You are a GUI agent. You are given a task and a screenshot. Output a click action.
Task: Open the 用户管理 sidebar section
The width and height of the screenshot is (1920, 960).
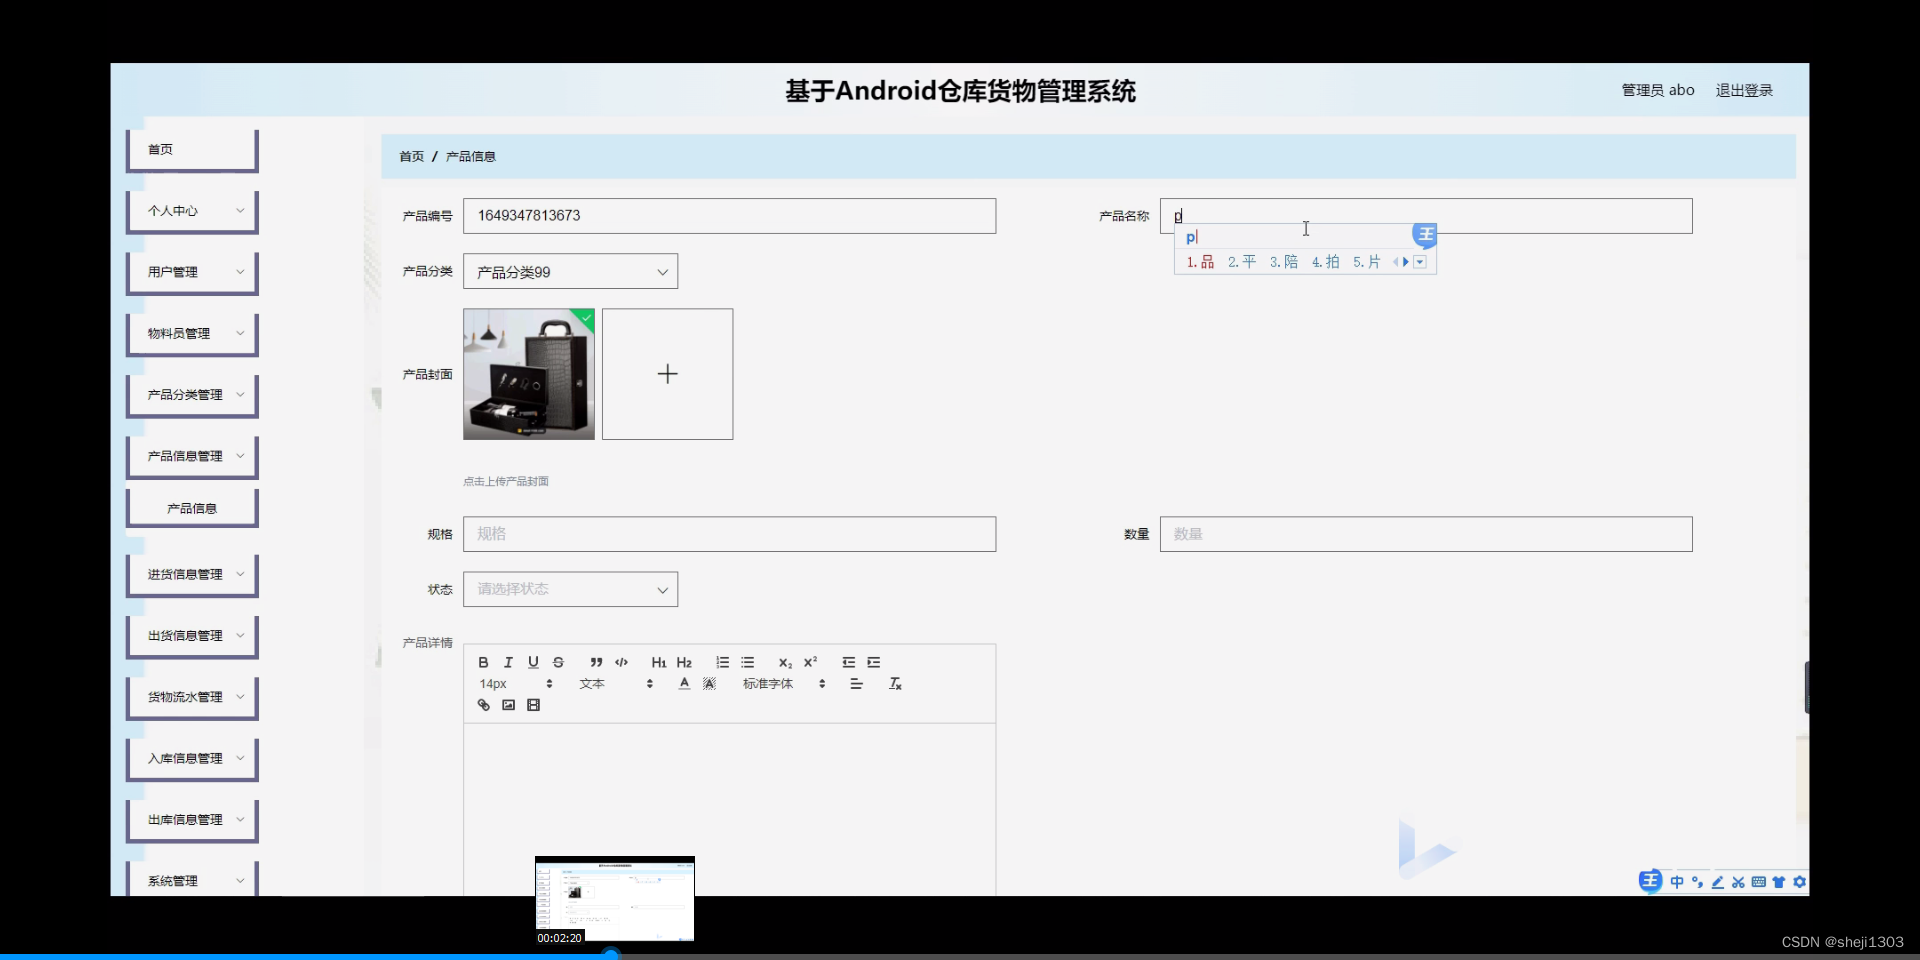191,272
